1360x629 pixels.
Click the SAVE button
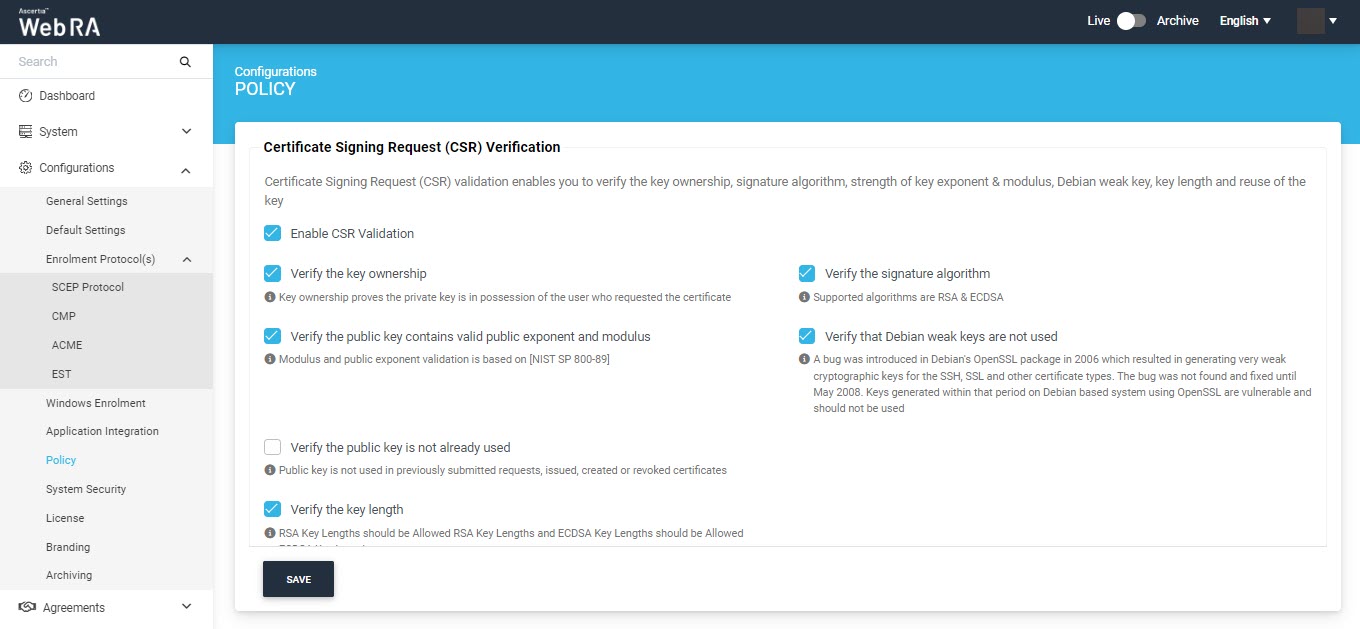(298, 579)
